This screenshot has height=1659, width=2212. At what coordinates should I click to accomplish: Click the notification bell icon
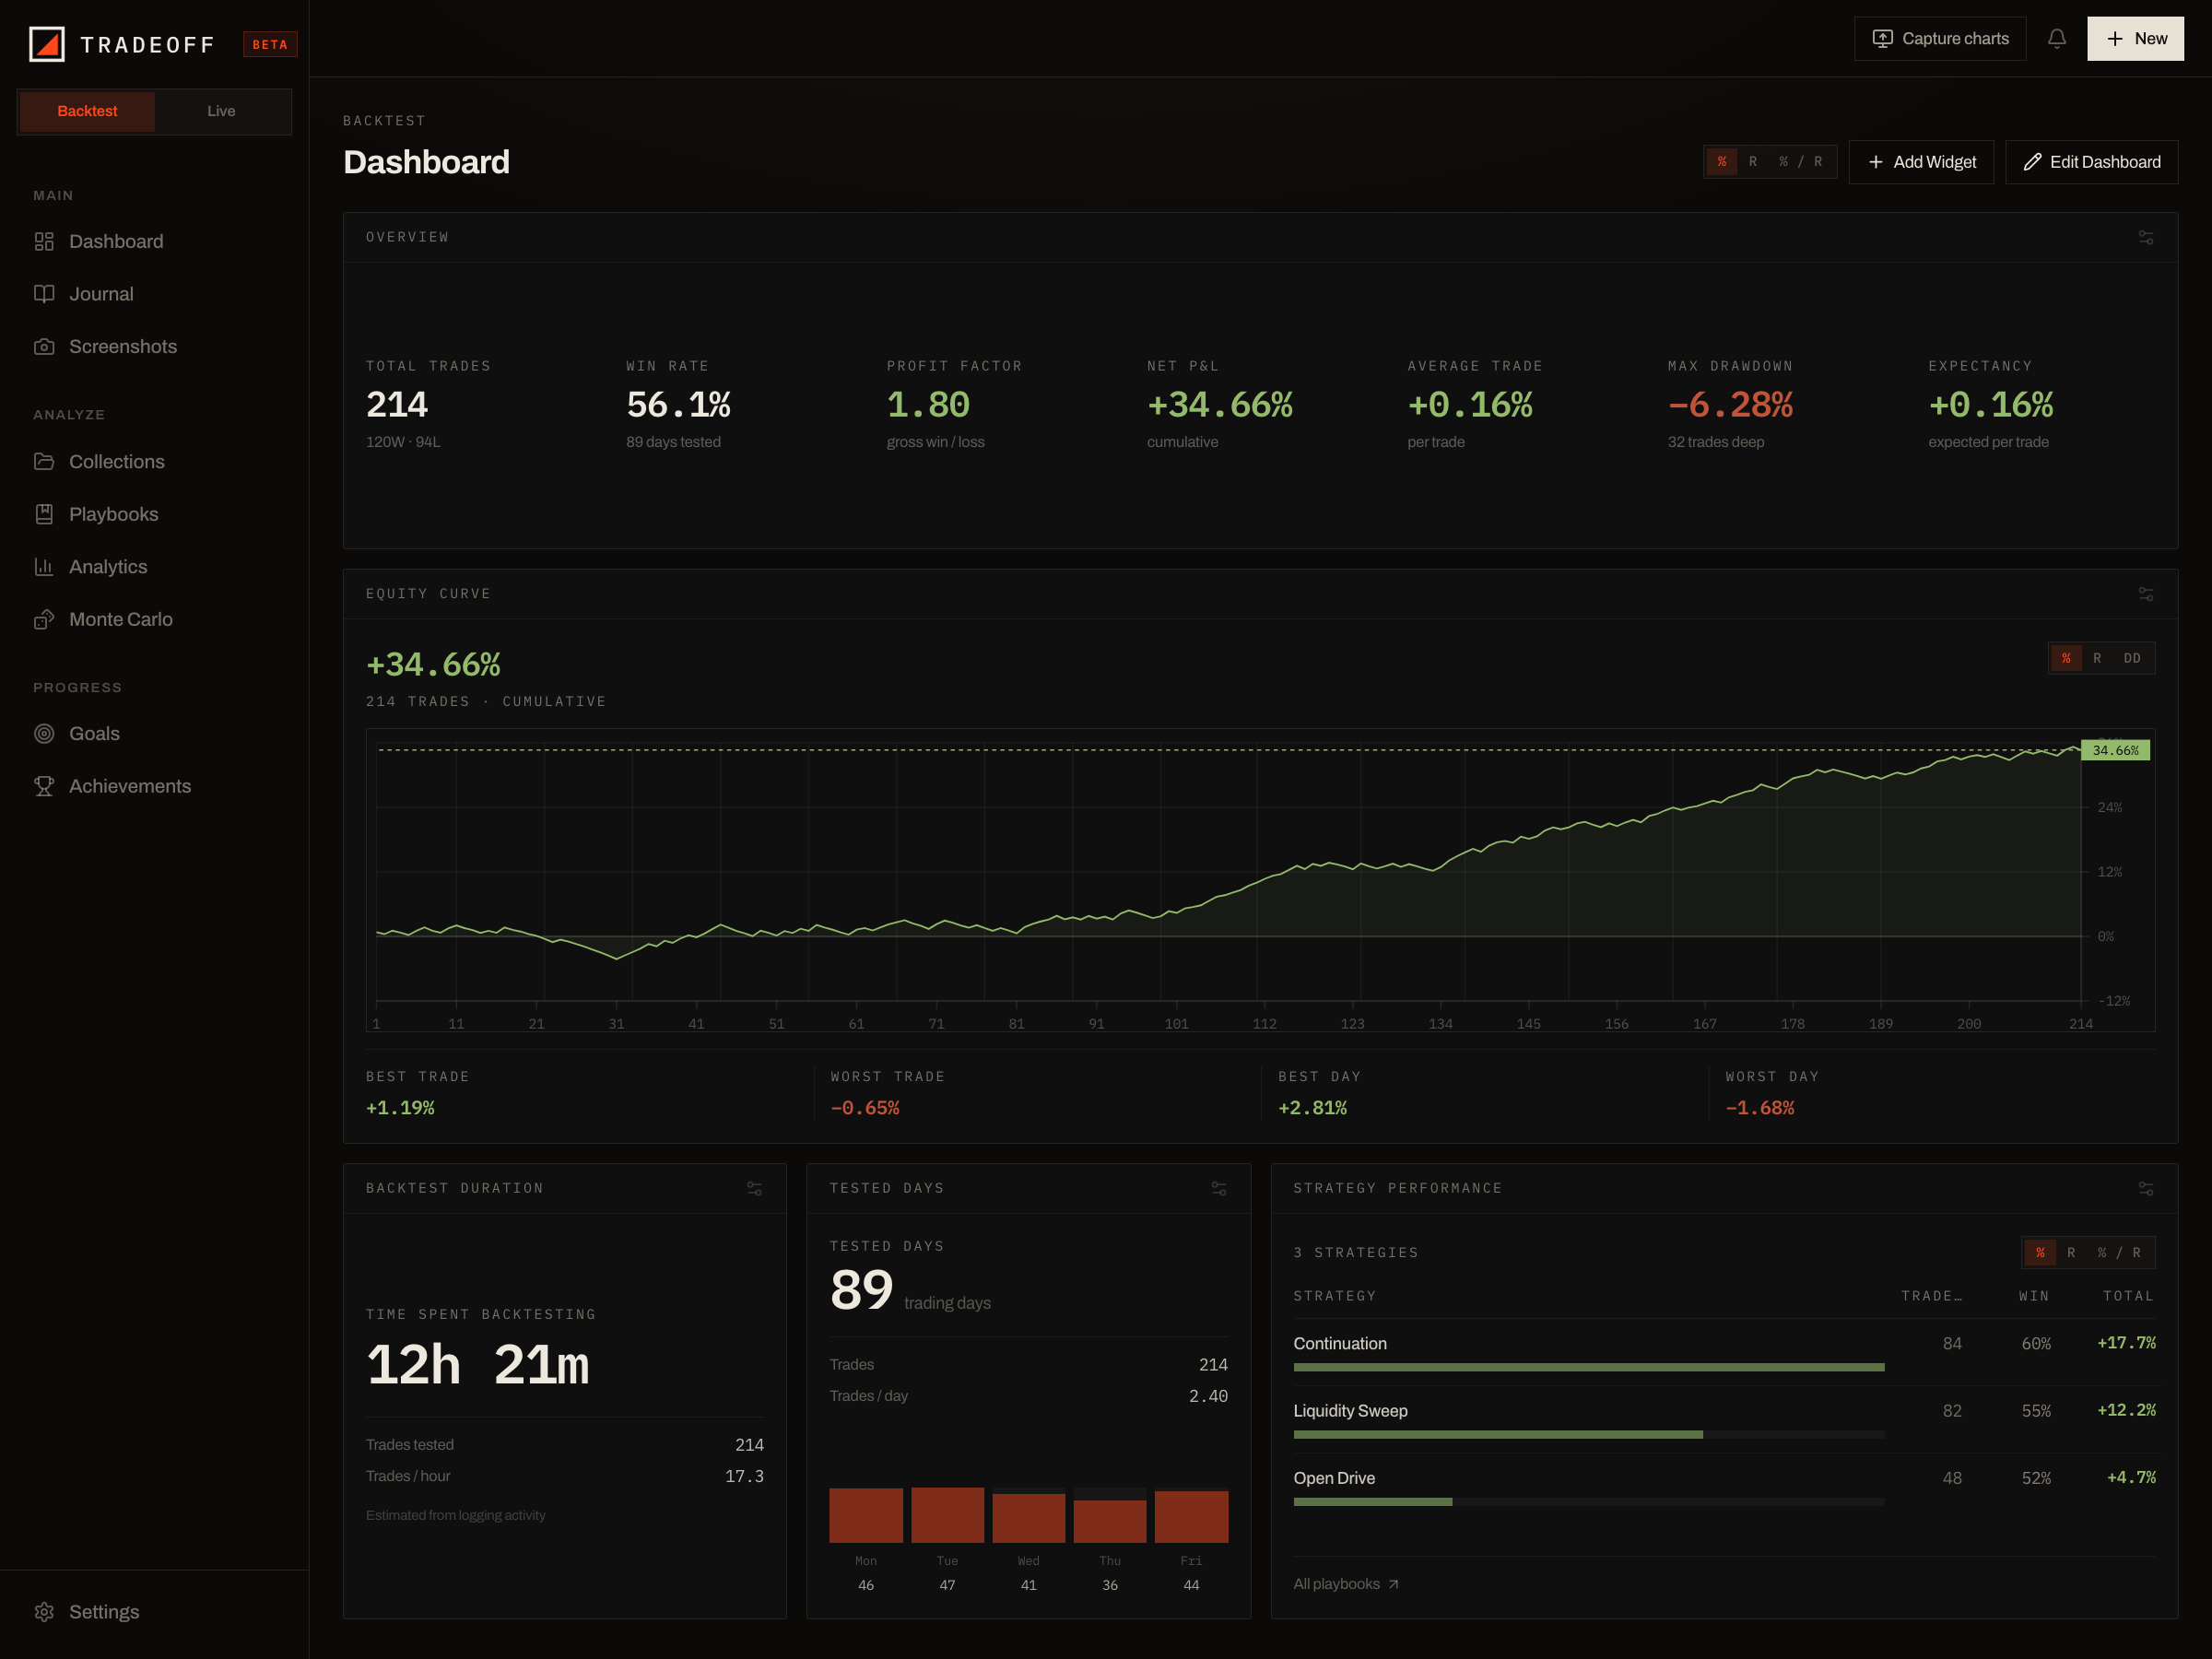click(x=2056, y=39)
